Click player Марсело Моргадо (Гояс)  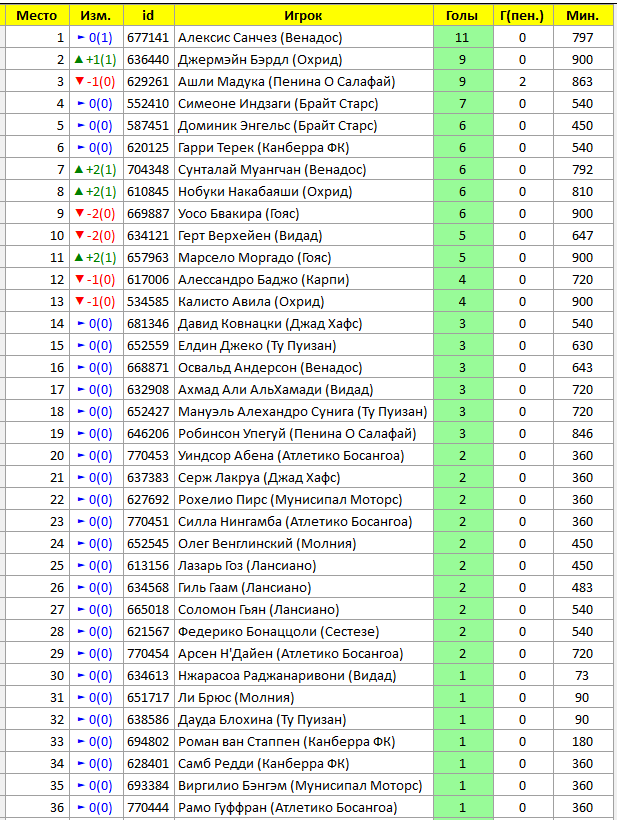pyautogui.click(x=255, y=257)
